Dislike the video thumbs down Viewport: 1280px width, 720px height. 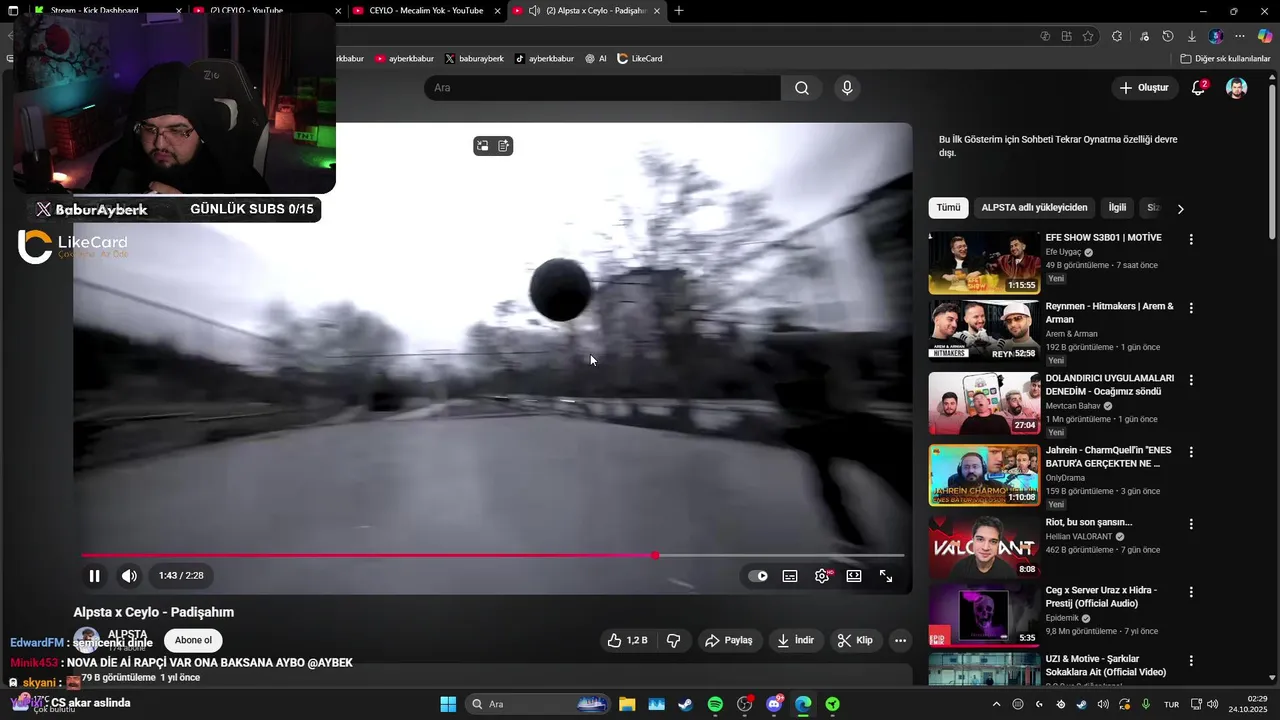(674, 640)
